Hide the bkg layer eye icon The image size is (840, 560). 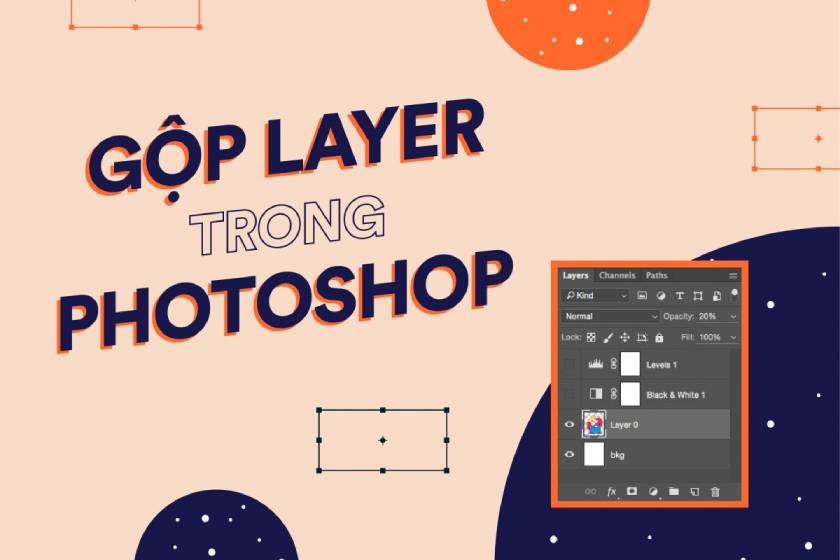[x=569, y=454]
